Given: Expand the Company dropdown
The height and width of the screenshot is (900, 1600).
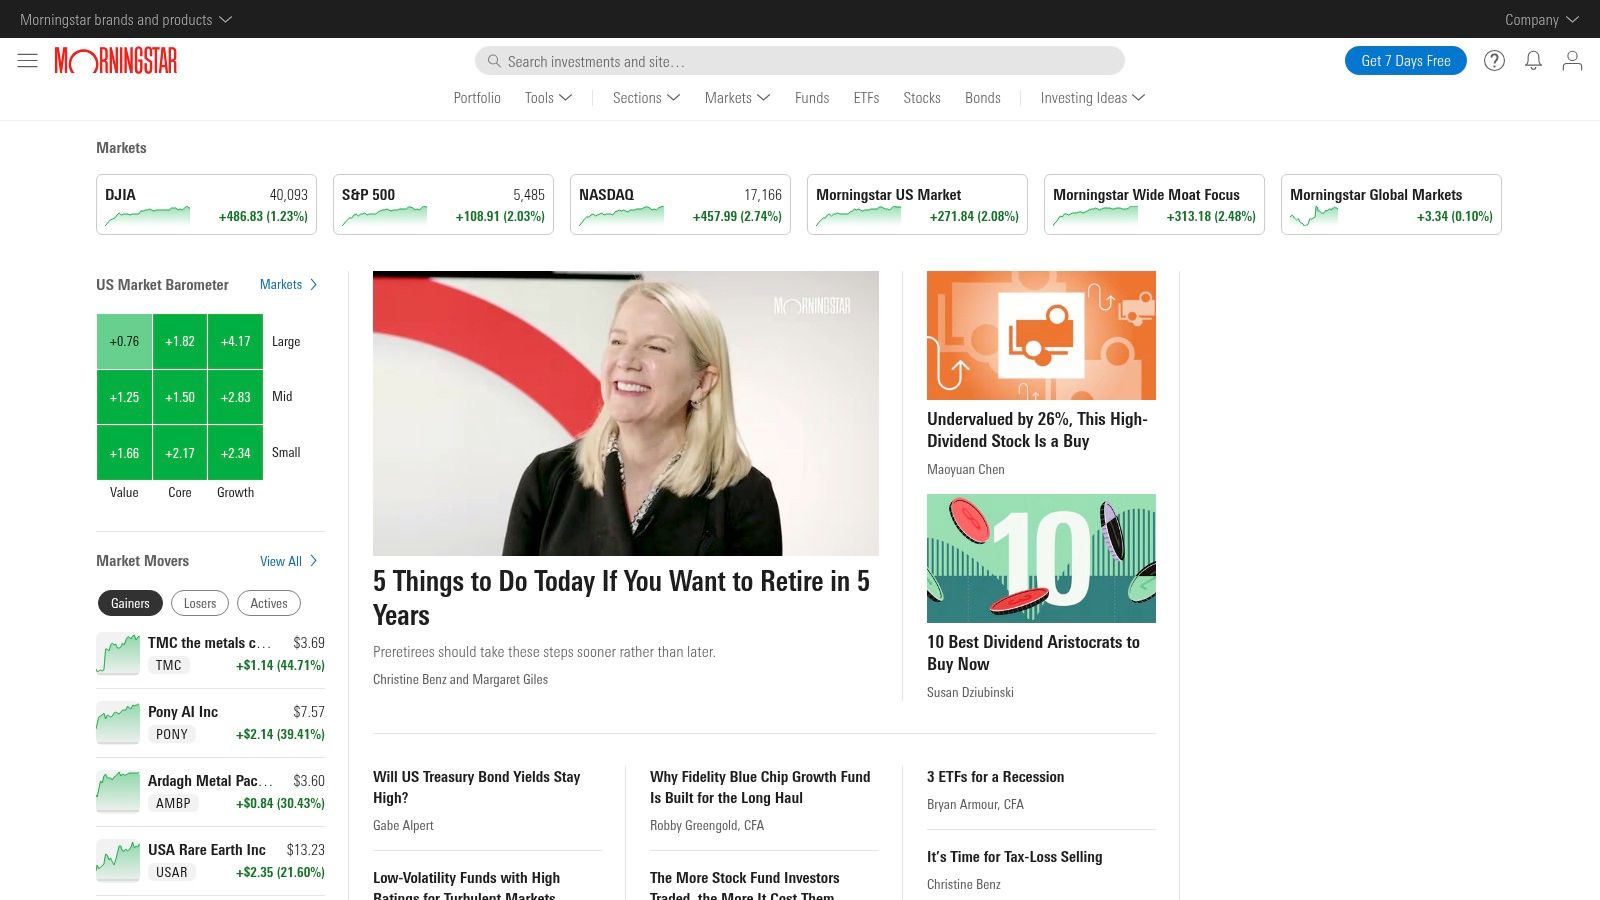Looking at the screenshot, I should (x=1542, y=19).
